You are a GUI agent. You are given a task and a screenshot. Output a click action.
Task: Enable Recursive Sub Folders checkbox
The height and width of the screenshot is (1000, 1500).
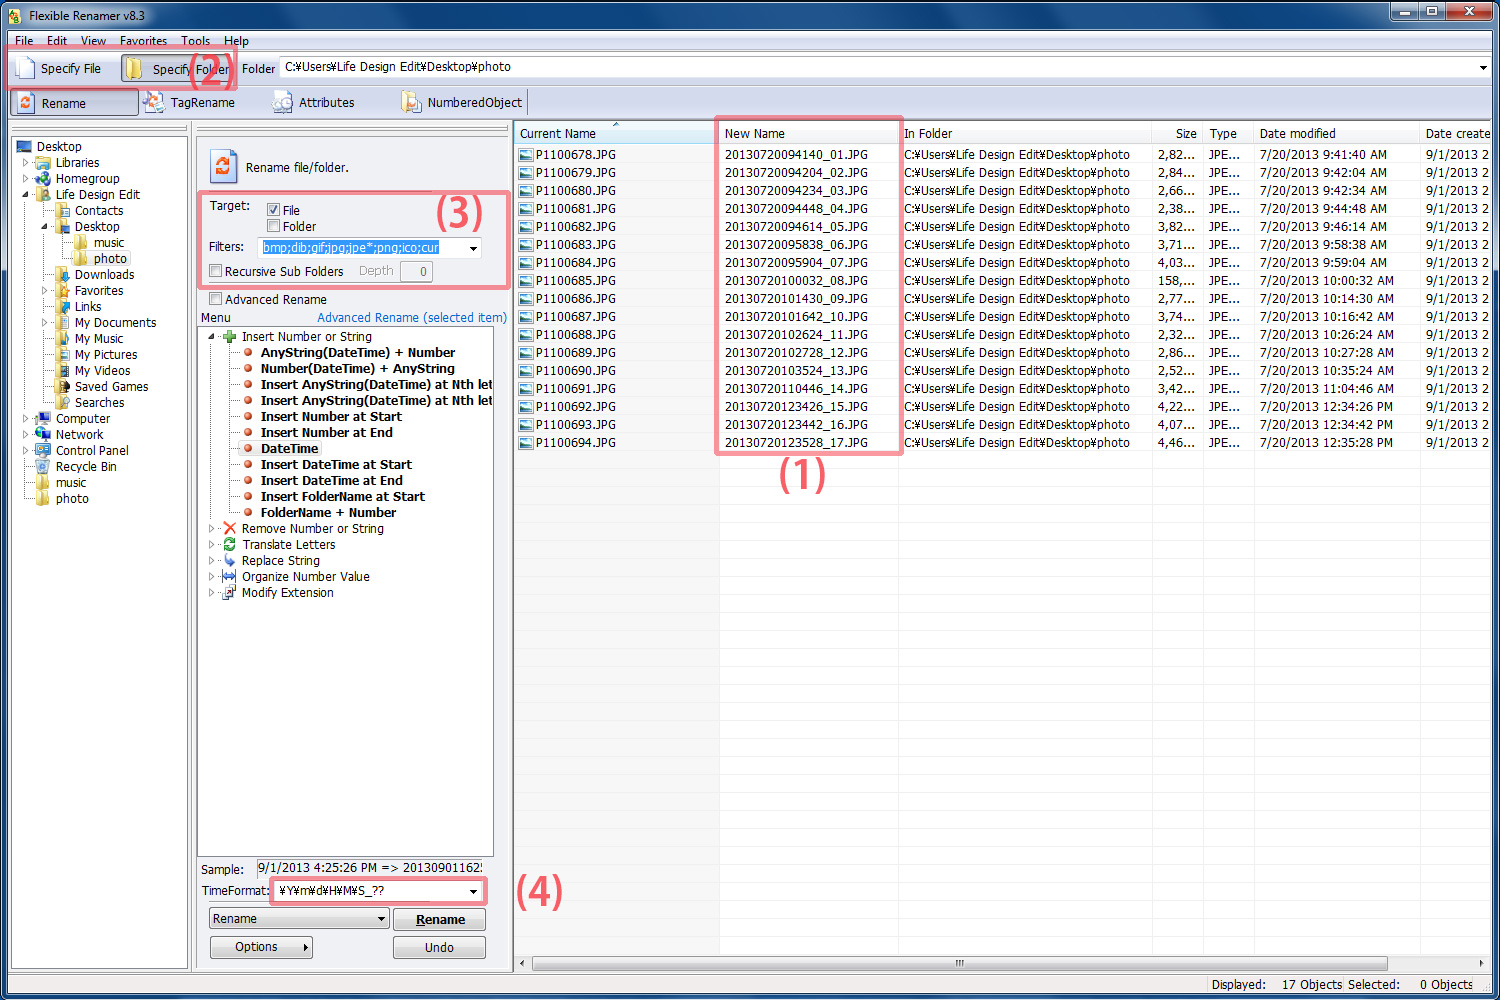pyautogui.click(x=215, y=271)
